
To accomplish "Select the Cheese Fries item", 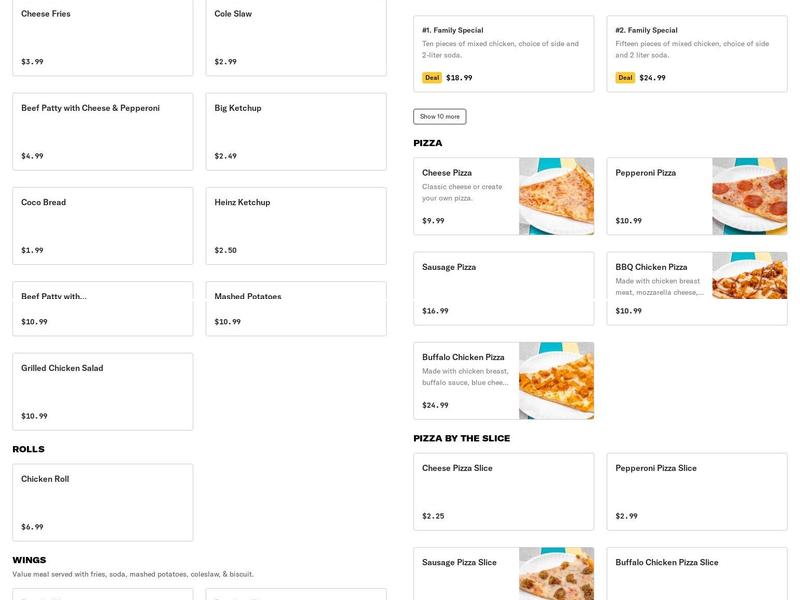I will 102,38.
